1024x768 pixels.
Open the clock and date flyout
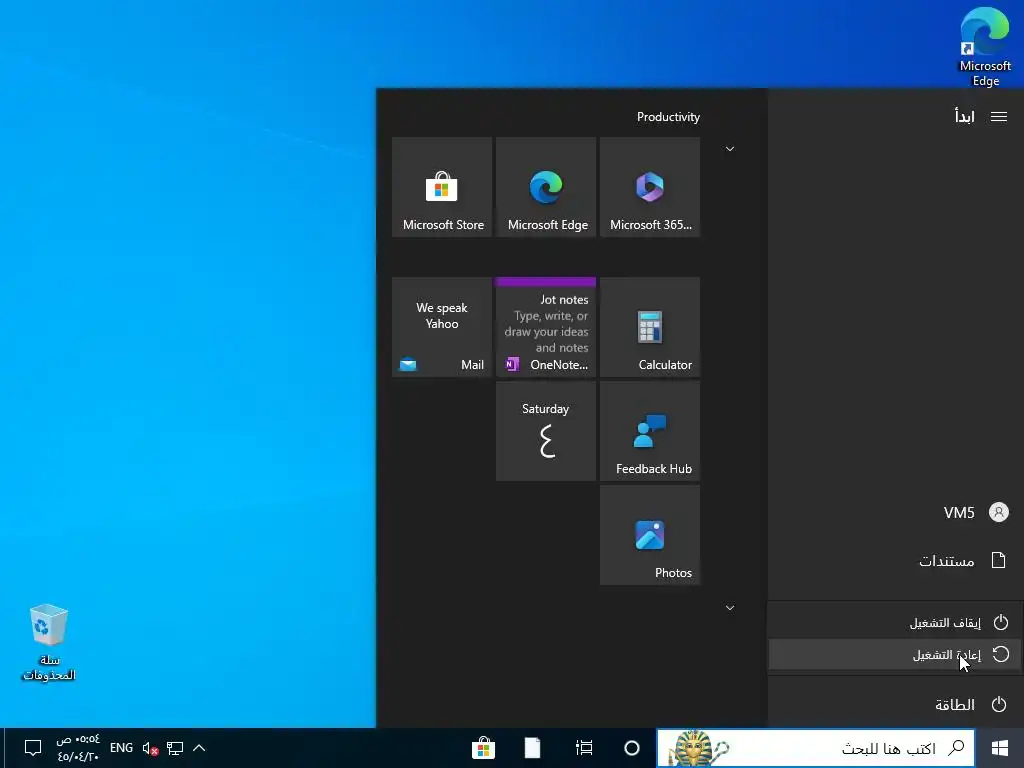coord(78,748)
